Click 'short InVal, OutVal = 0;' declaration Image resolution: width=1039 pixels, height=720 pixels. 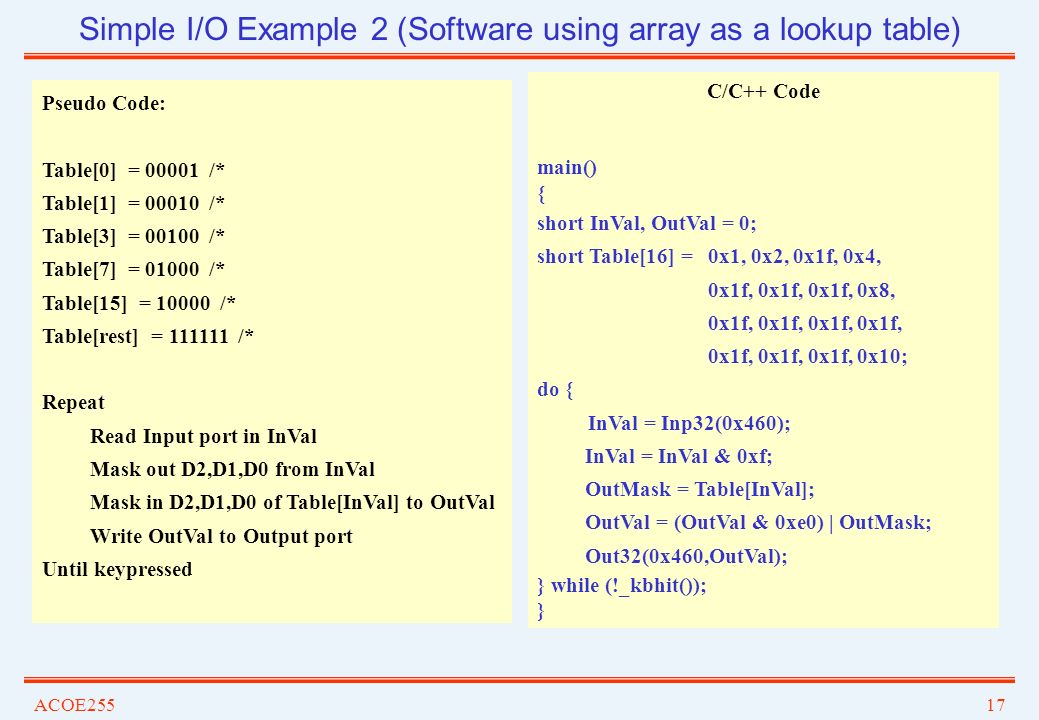647,223
